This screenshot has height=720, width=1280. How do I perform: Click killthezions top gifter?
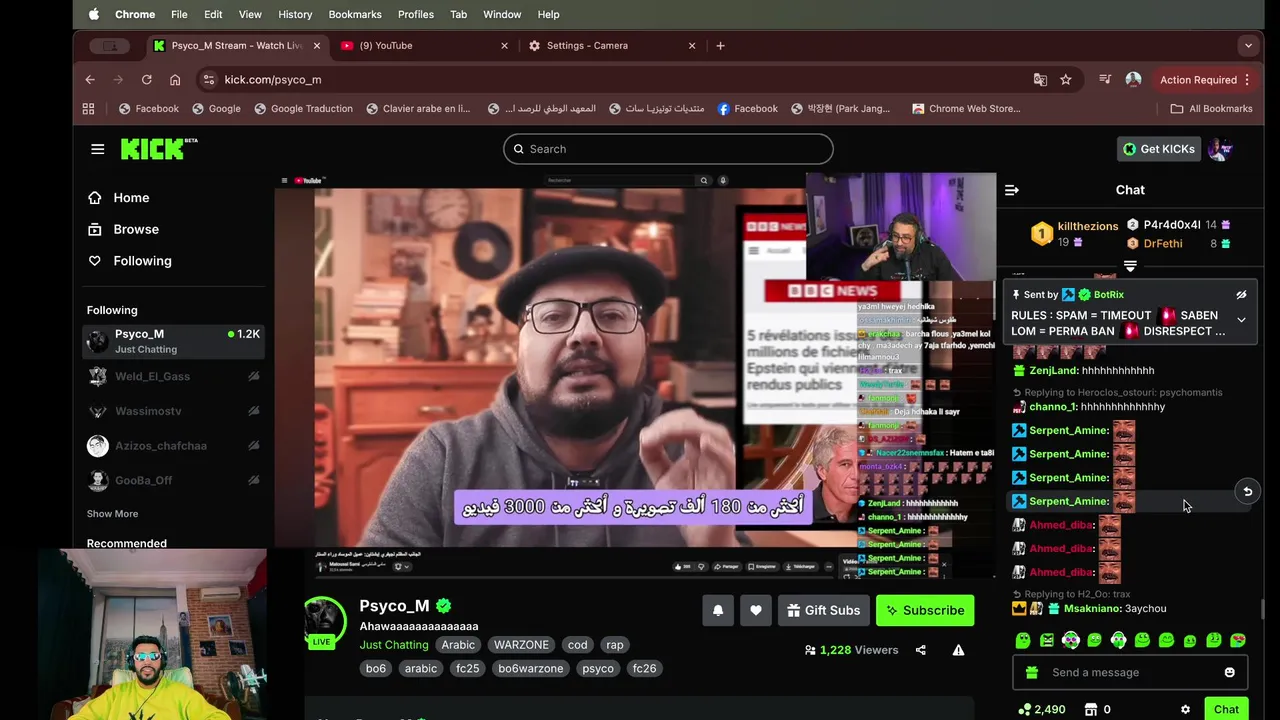tap(1088, 227)
